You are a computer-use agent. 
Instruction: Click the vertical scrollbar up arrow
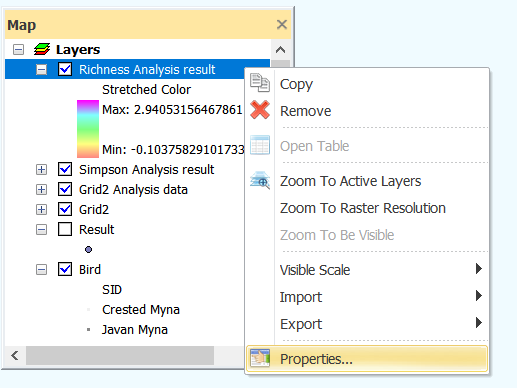click(280, 50)
